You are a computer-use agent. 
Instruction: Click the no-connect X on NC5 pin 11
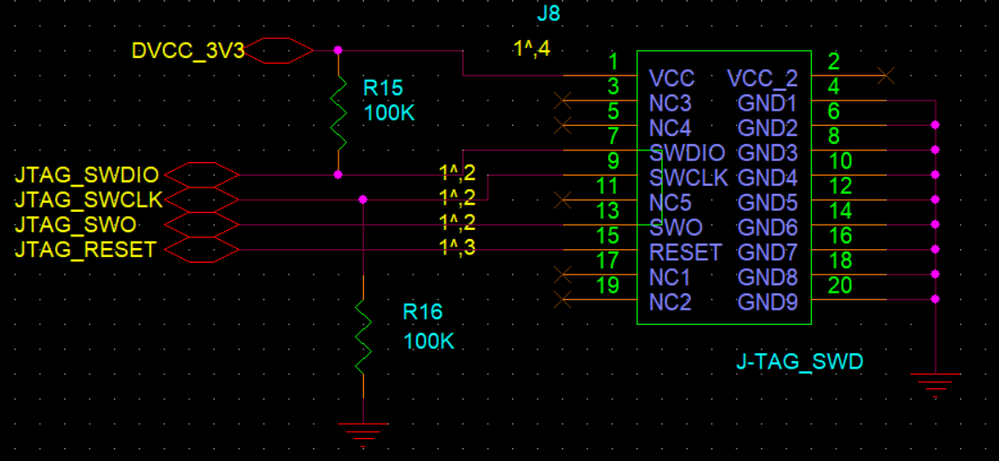click(562, 201)
